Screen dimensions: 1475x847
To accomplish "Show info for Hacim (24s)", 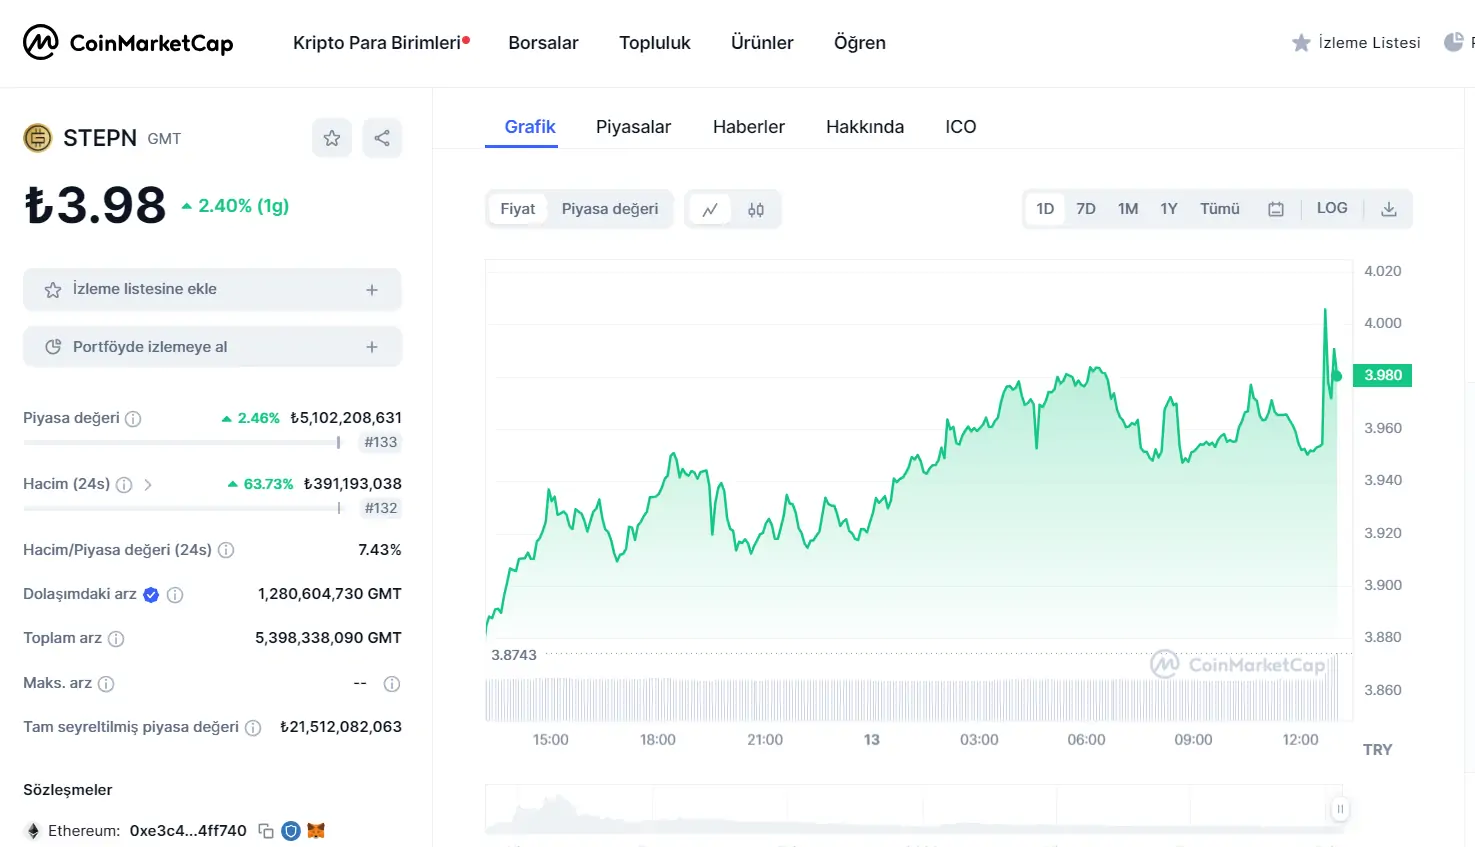I will (x=124, y=485).
